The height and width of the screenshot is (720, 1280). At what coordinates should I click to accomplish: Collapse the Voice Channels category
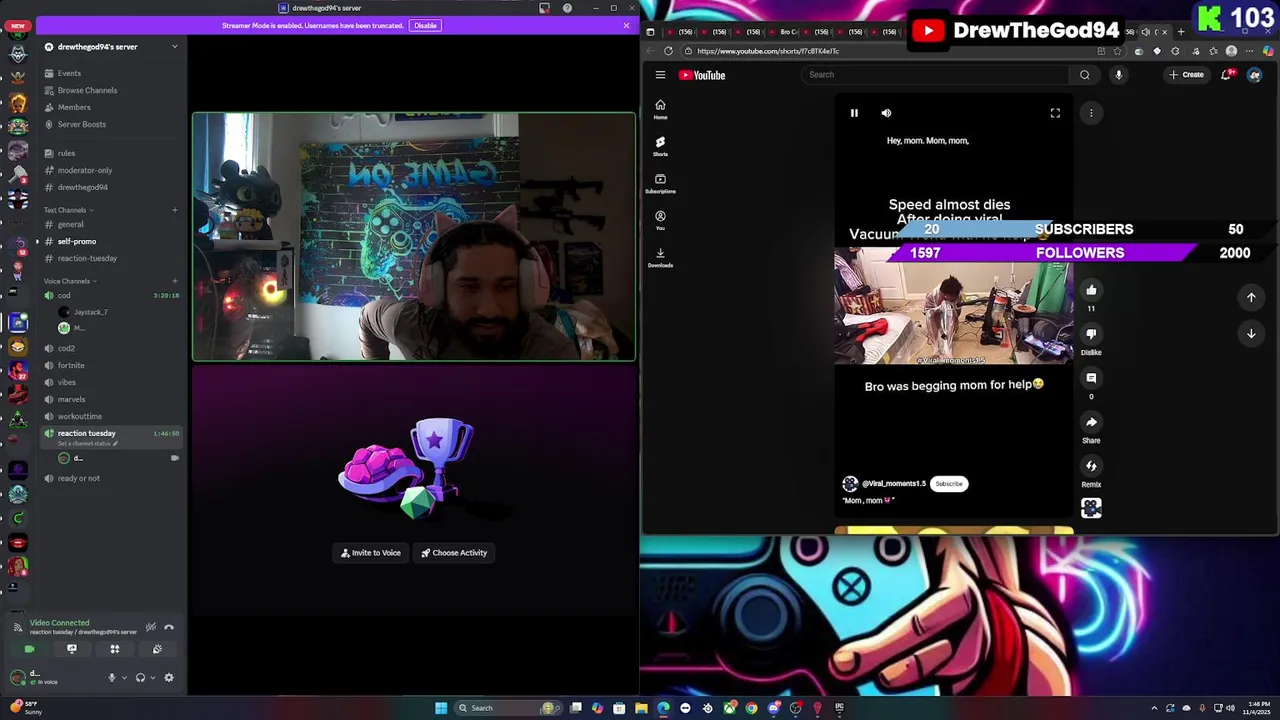[68, 281]
